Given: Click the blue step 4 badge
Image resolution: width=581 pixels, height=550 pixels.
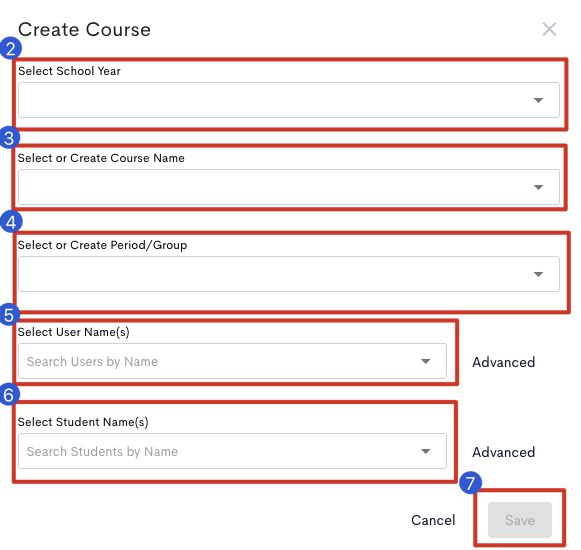Looking at the screenshot, I should [11, 222].
